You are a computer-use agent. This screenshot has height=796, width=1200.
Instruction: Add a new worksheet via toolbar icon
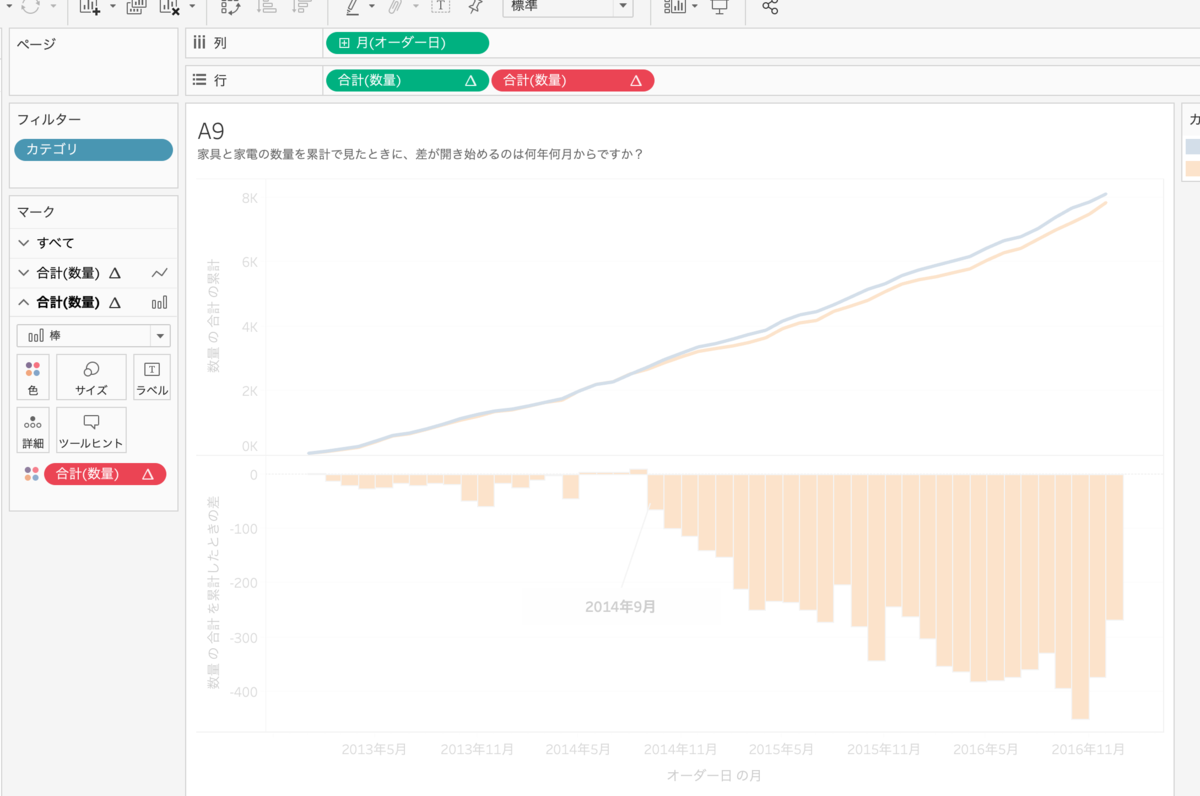click(90, 6)
